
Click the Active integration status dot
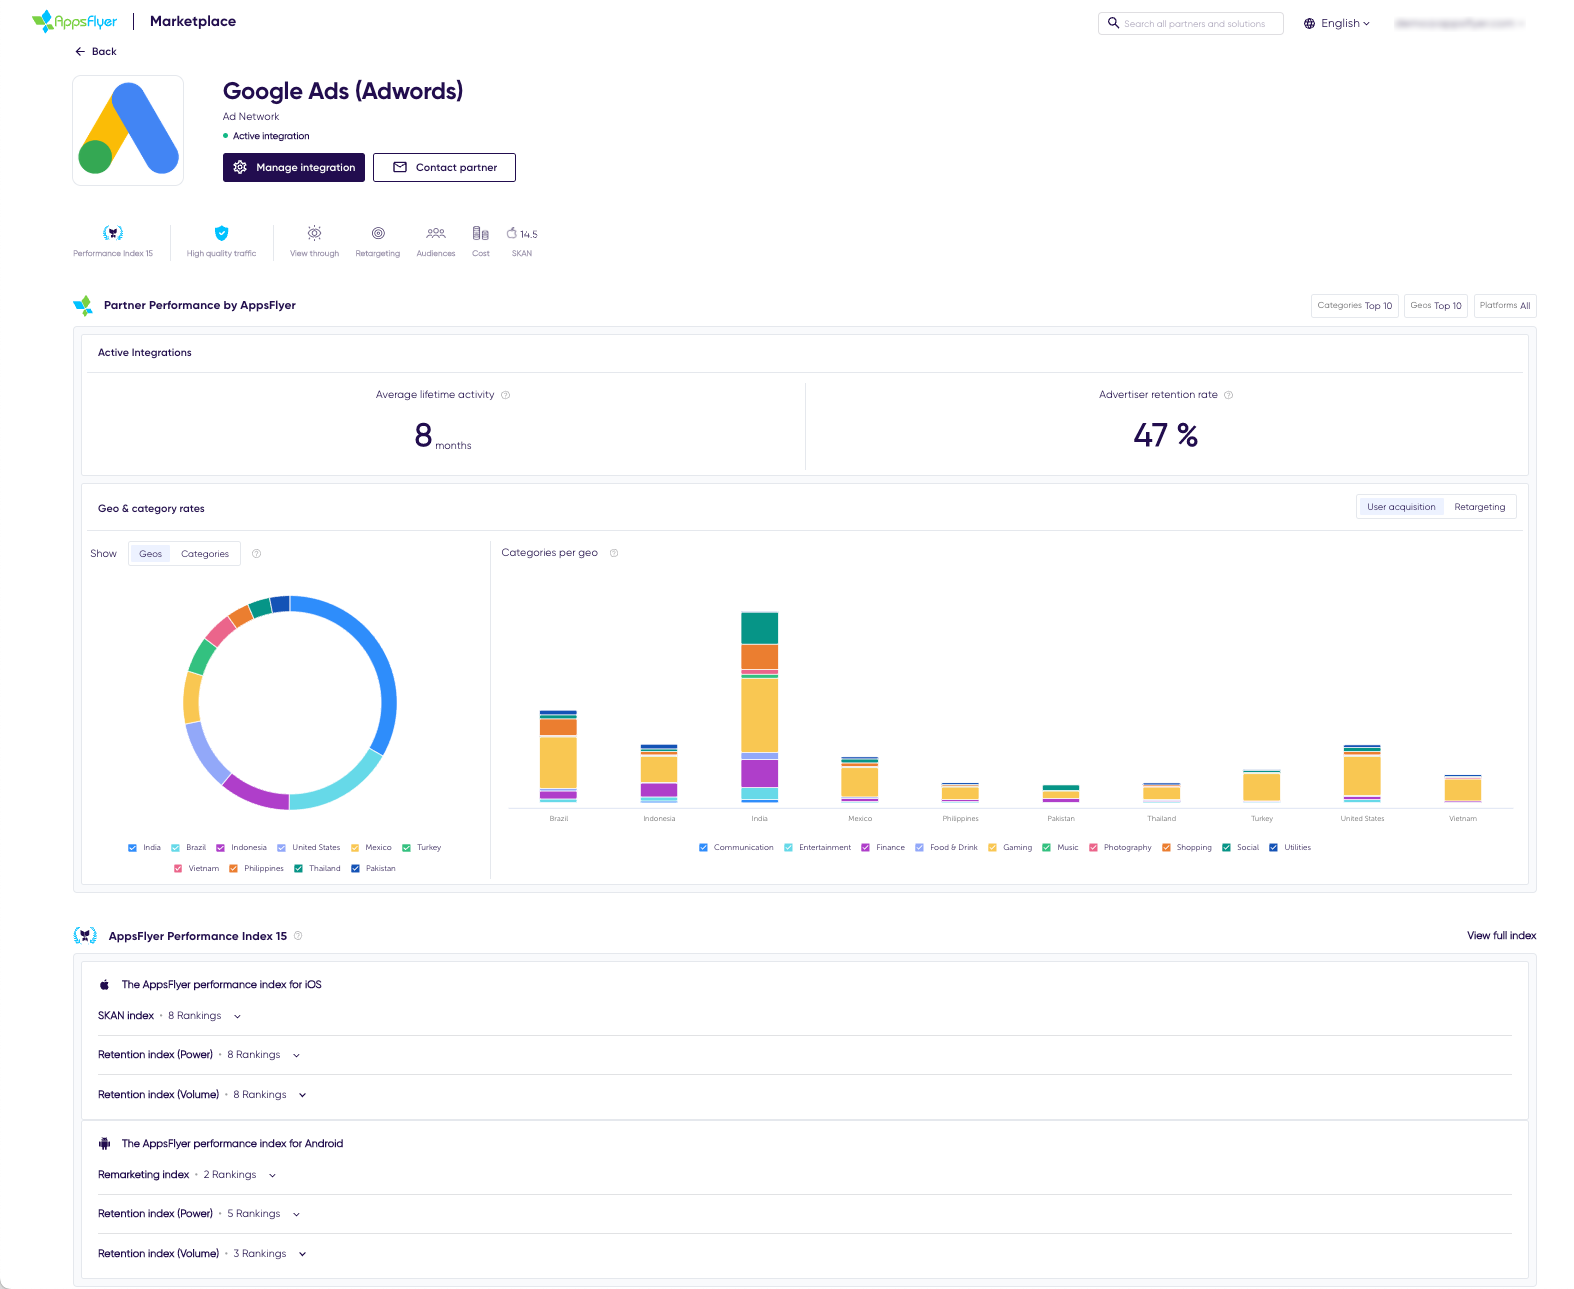[x=226, y=136]
